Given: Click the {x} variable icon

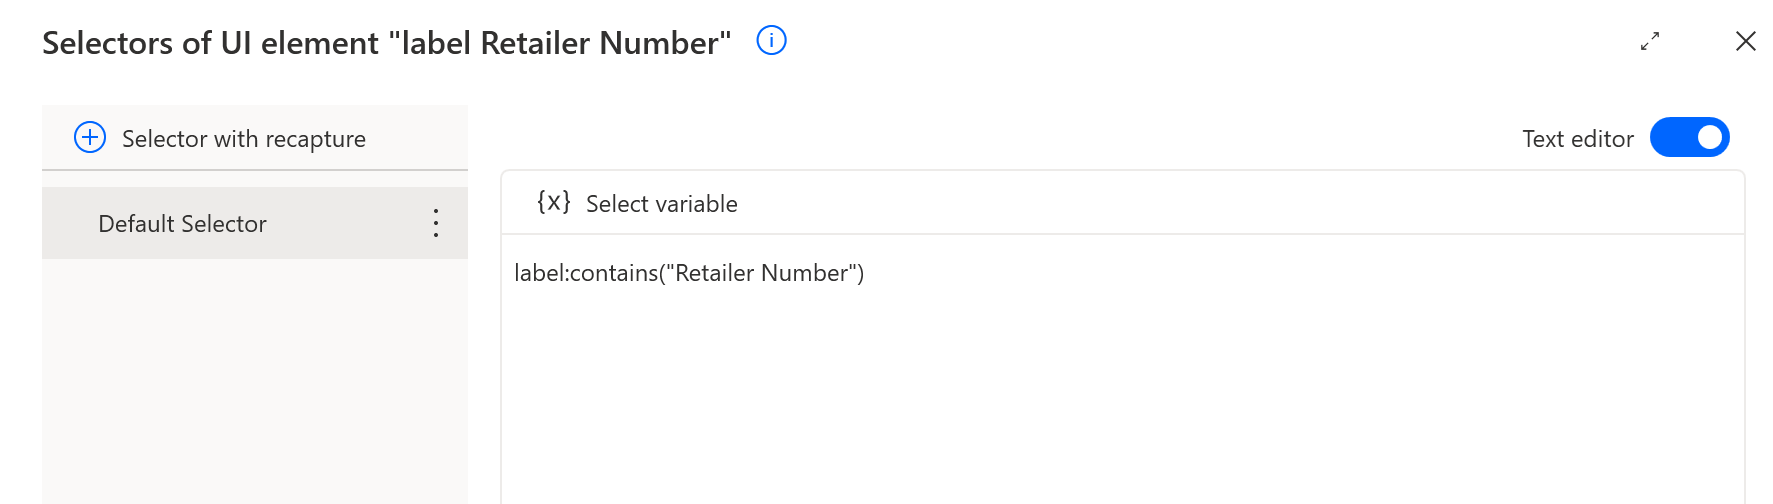Looking at the screenshot, I should click(x=554, y=203).
